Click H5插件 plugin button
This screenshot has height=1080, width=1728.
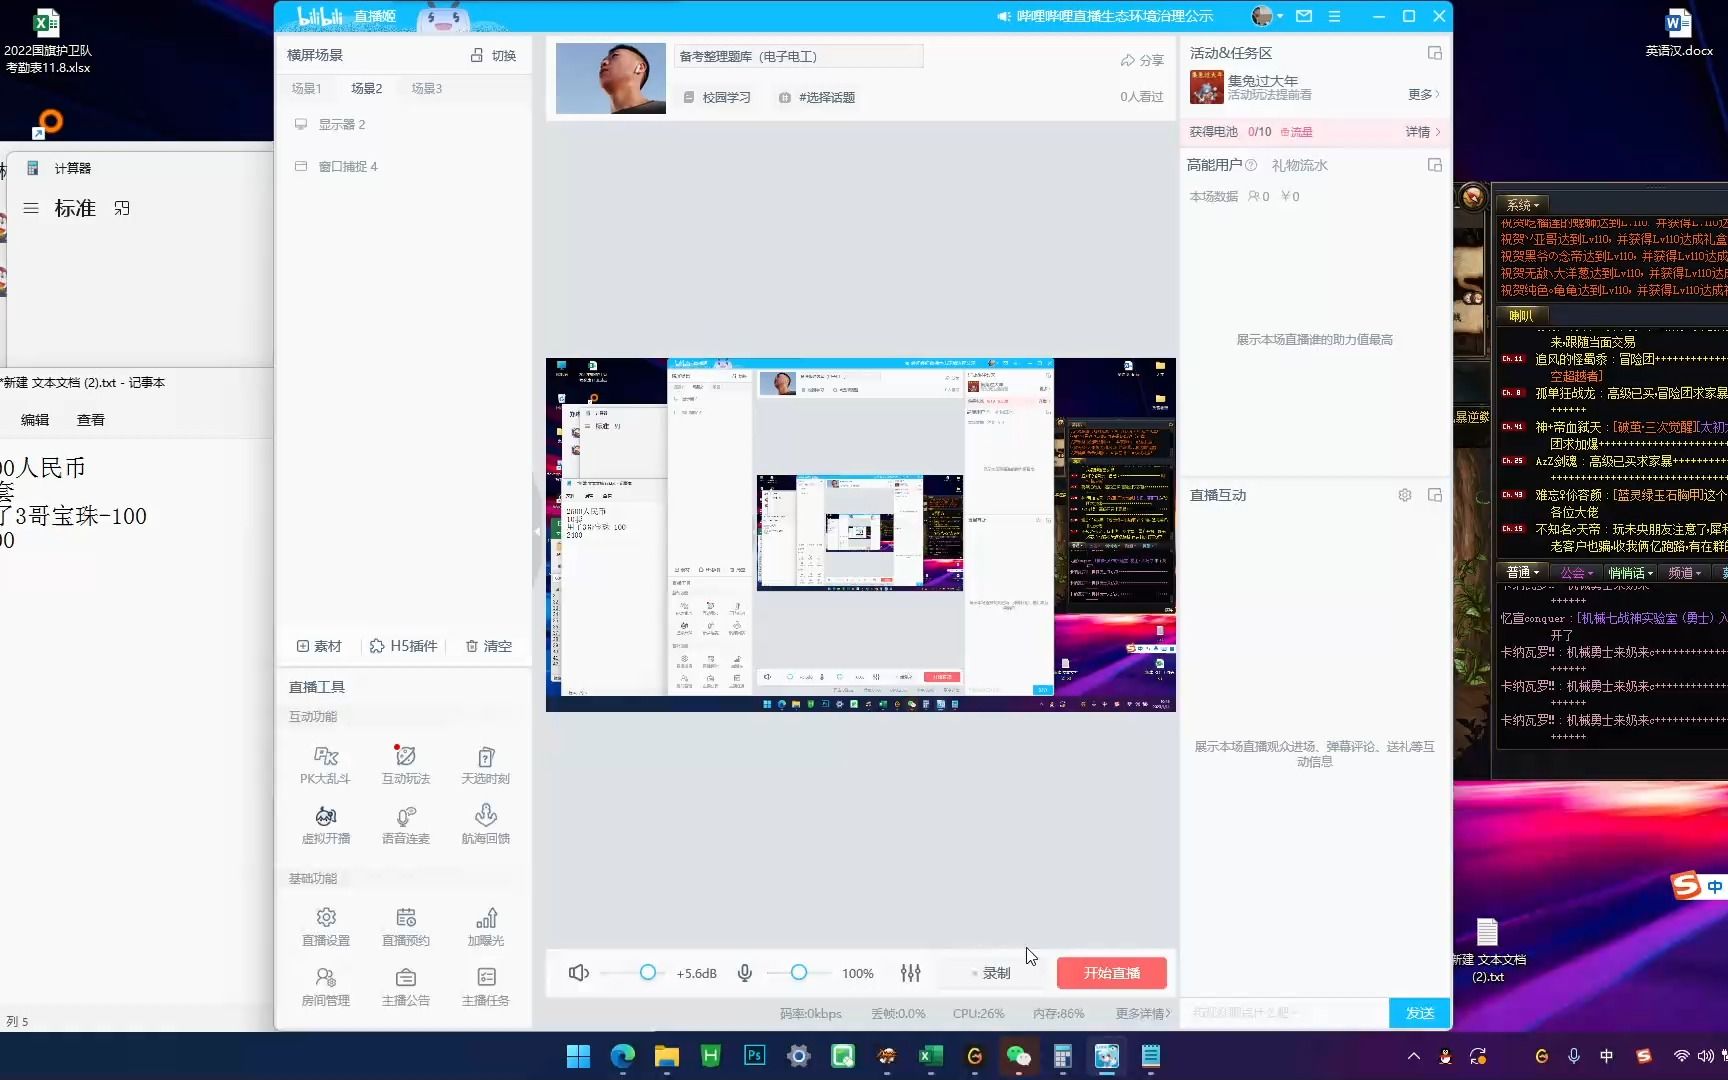click(x=403, y=647)
